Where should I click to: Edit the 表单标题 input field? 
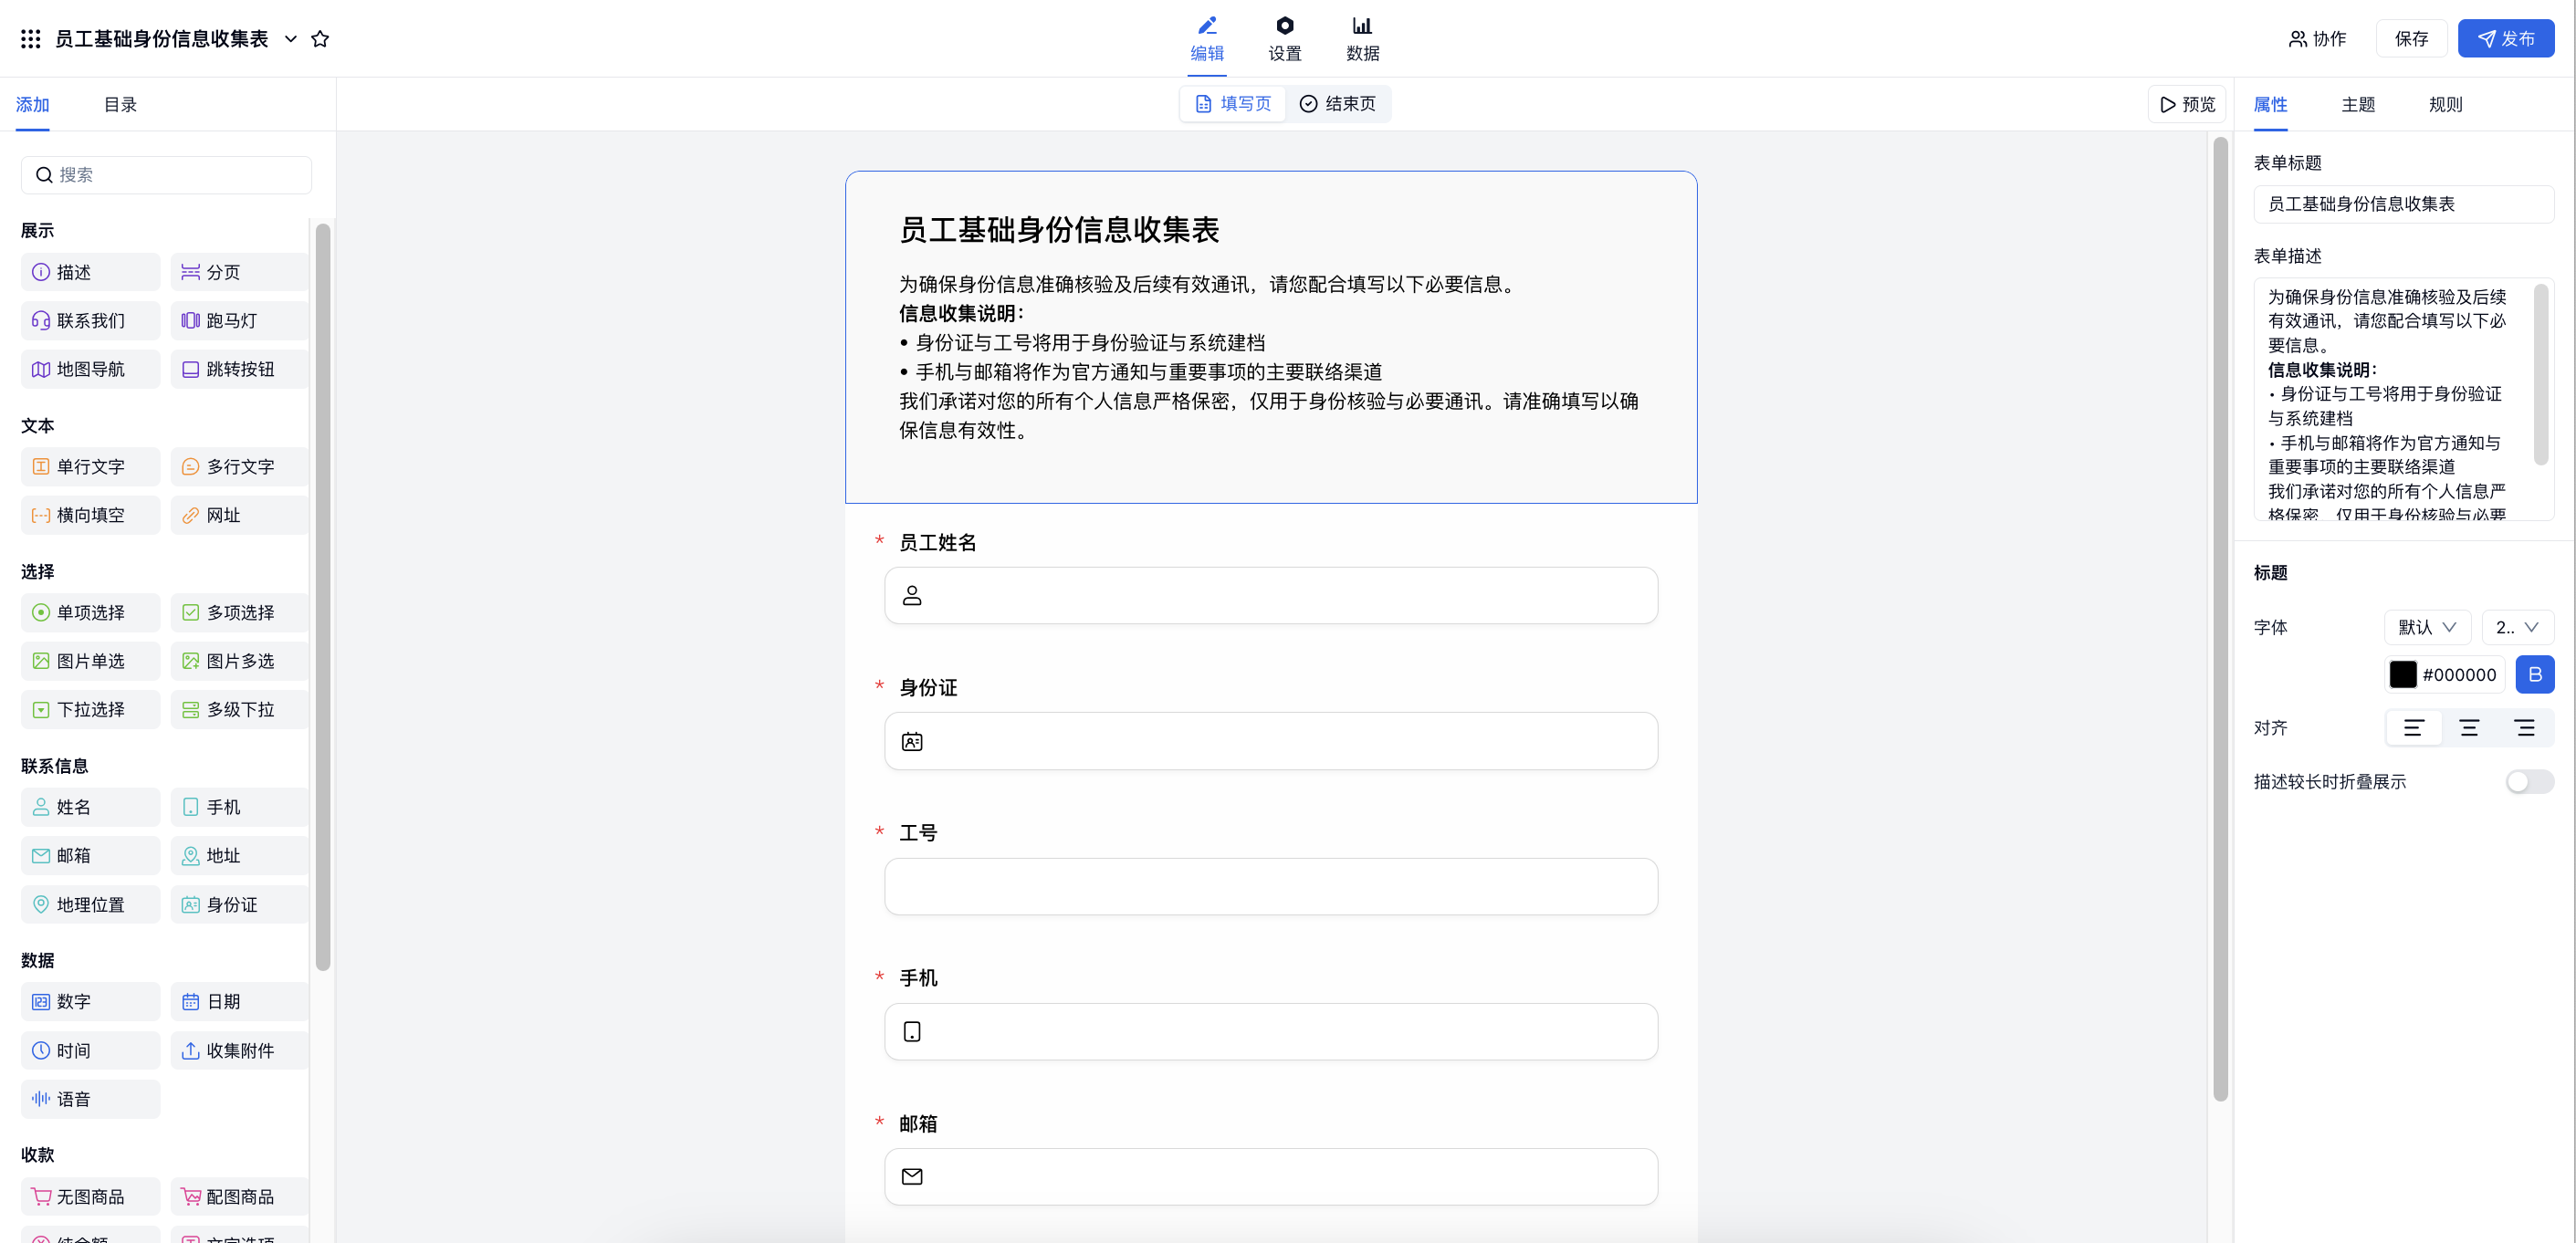point(2404,204)
